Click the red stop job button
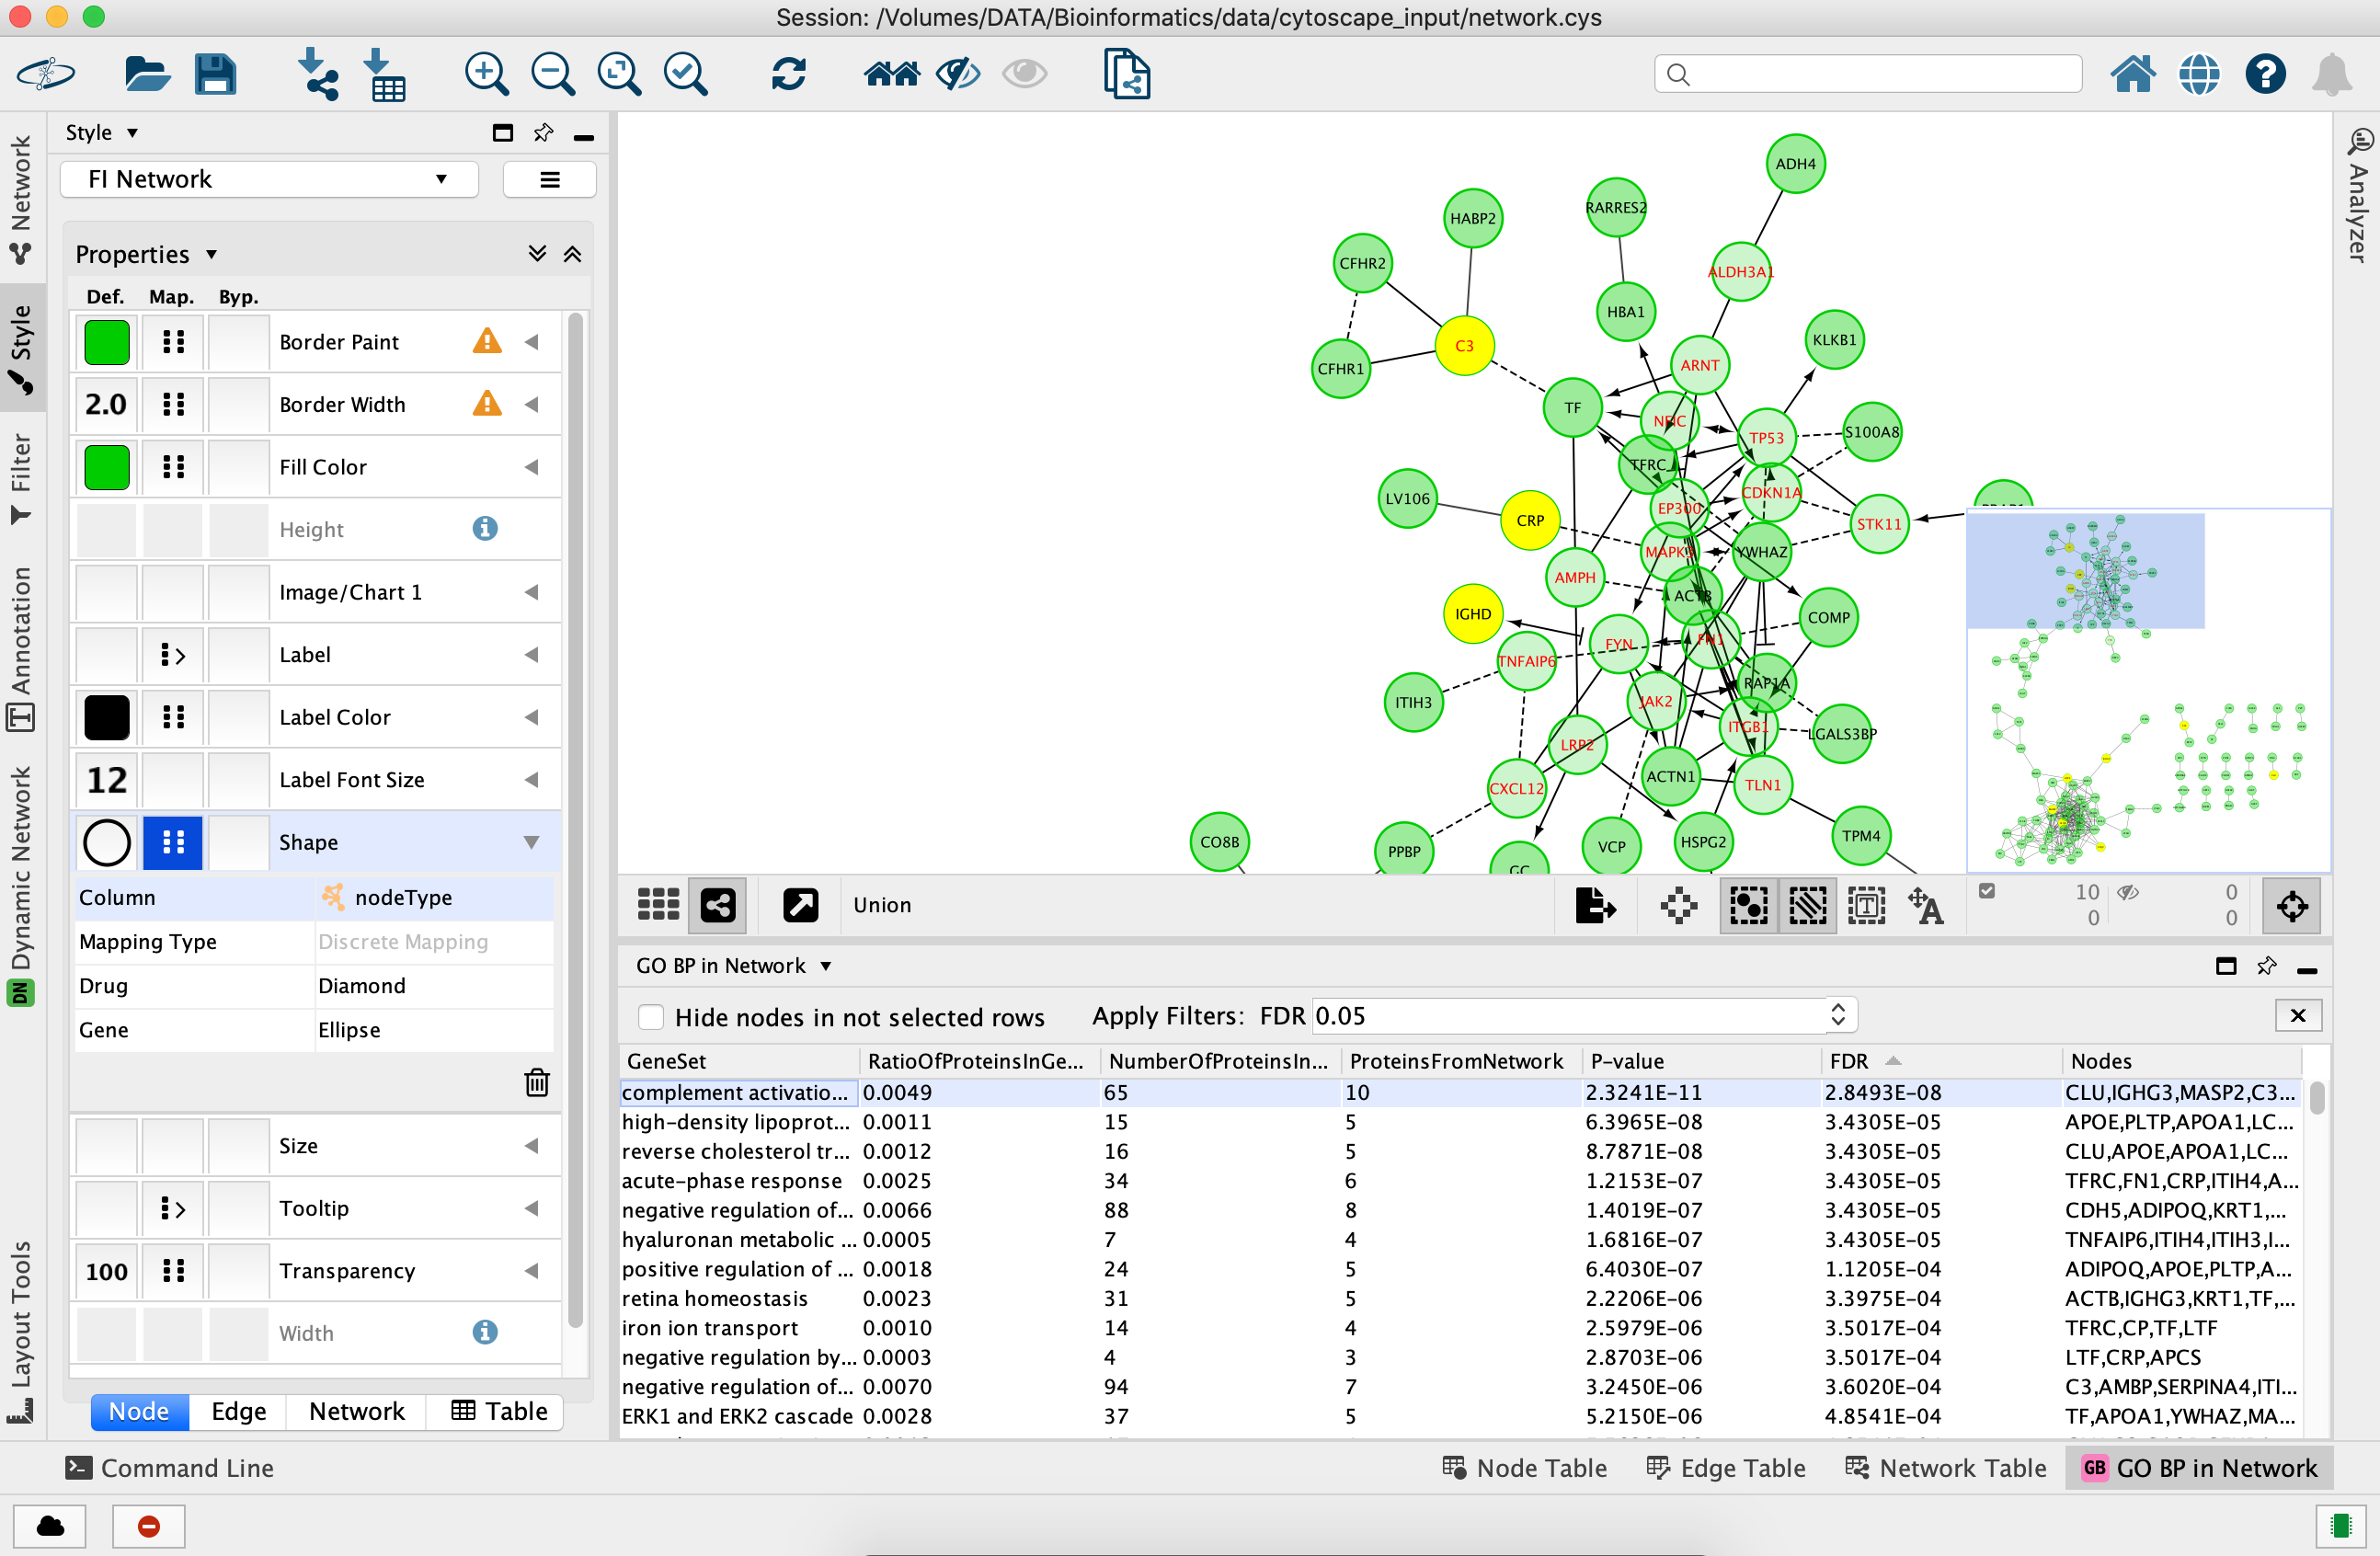 [149, 1526]
